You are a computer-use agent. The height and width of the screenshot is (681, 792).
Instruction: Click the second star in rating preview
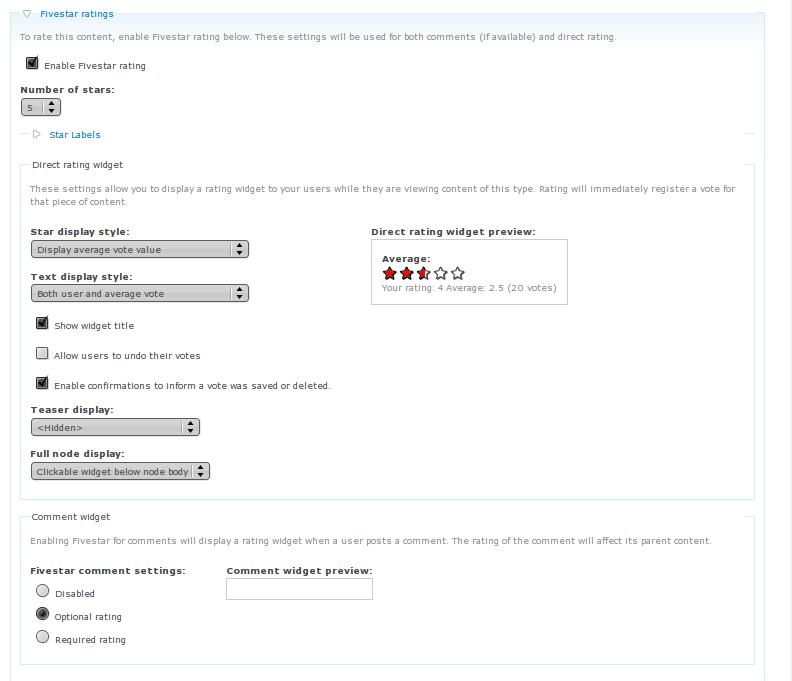[x=407, y=273]
